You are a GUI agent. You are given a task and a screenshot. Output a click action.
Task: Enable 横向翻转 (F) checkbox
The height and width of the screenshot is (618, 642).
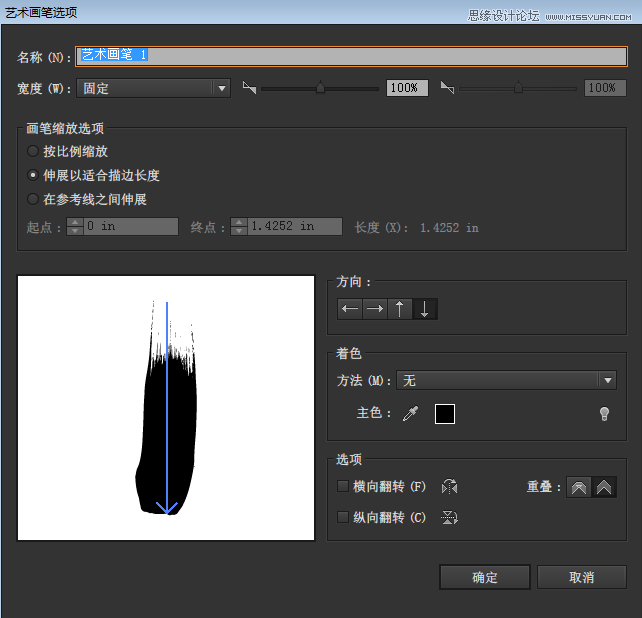(x=343, y=486)
